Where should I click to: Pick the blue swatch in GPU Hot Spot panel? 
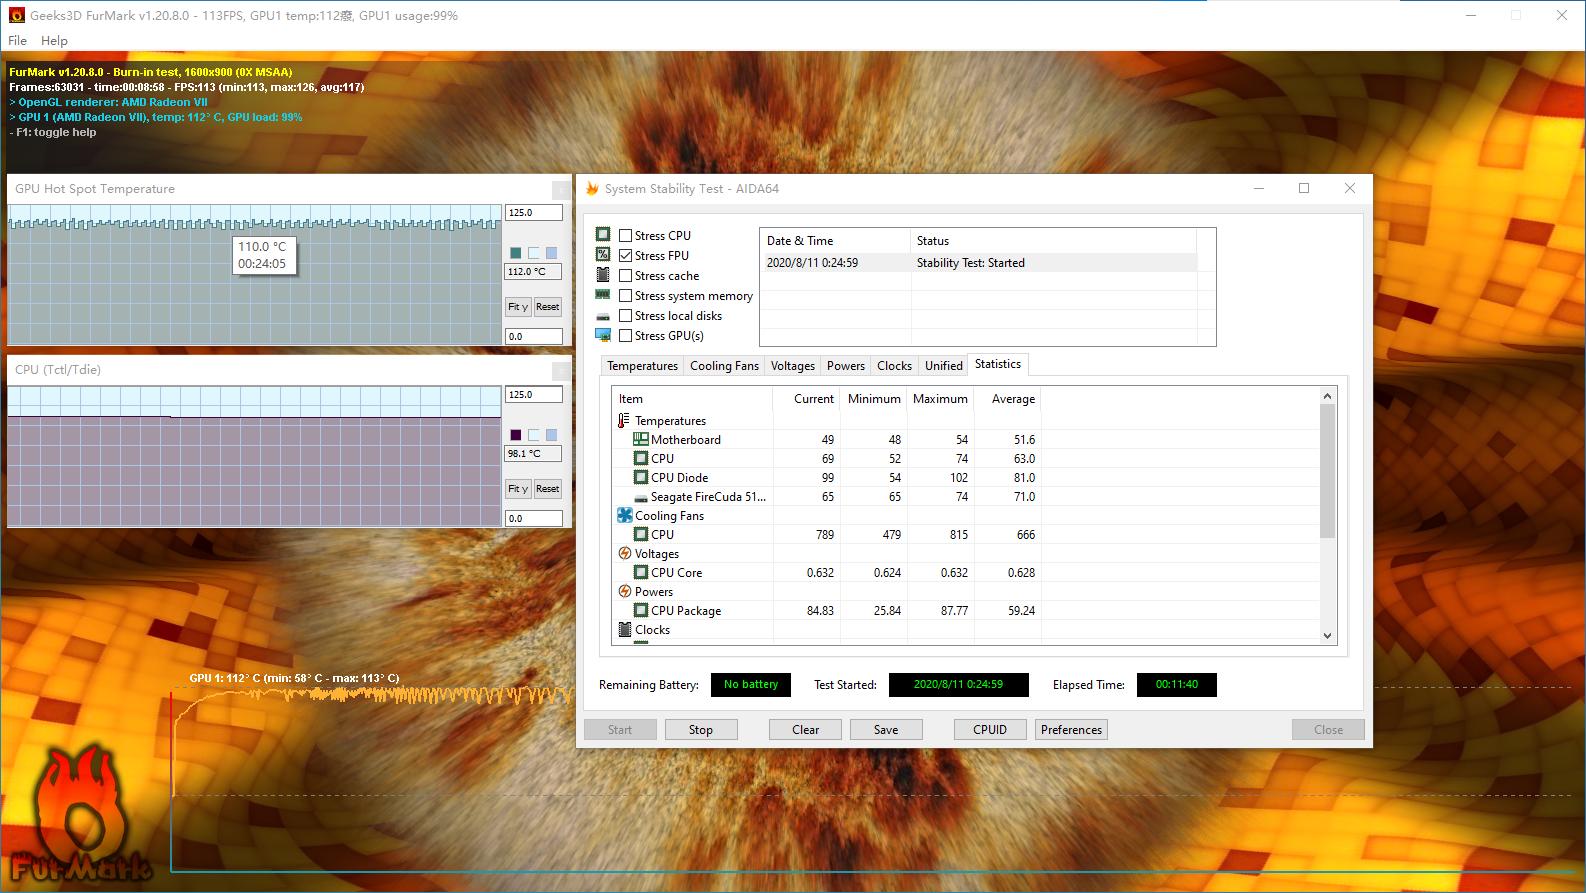coord(551,253)
